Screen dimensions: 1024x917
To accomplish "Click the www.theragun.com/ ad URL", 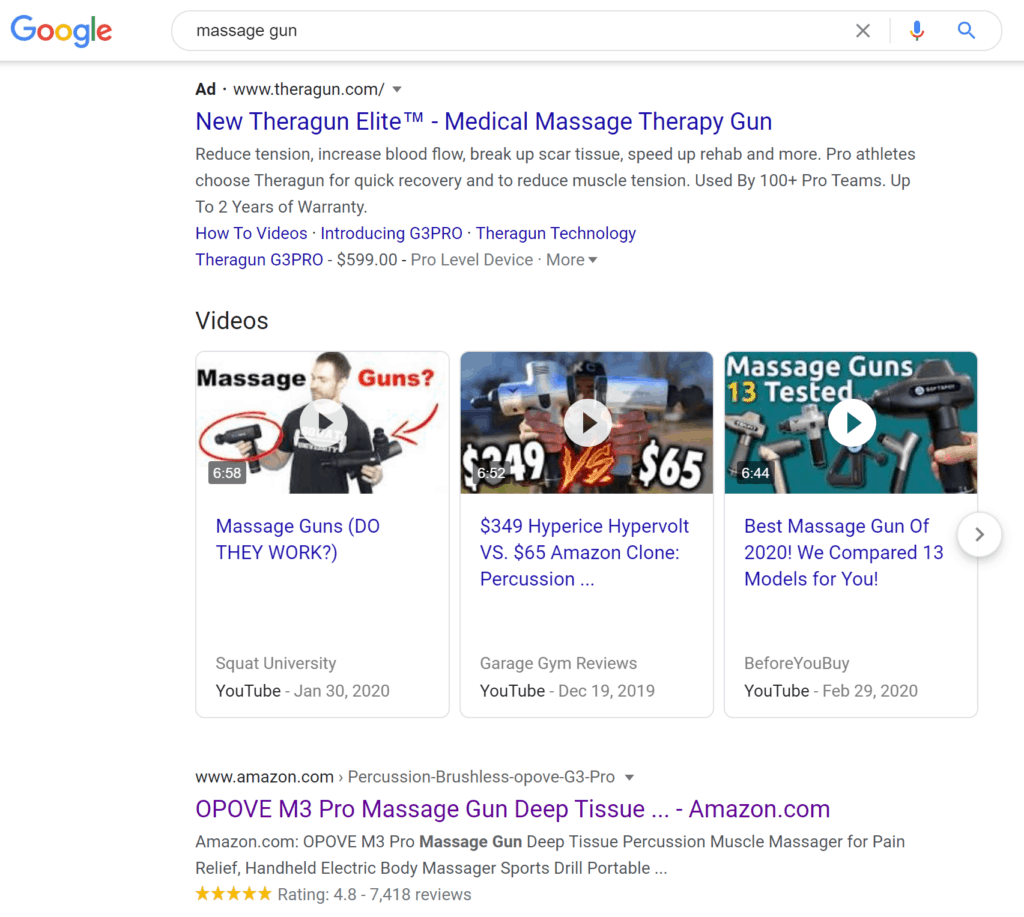I will pos(308,89).
